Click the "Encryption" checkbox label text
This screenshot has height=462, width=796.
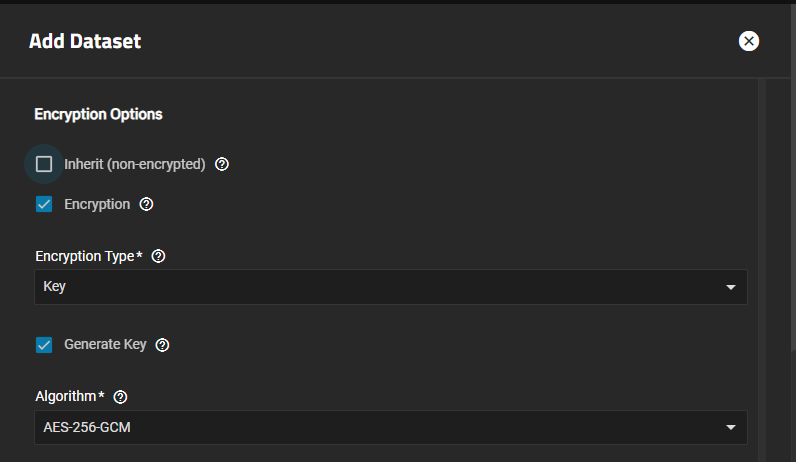(97, 204)
